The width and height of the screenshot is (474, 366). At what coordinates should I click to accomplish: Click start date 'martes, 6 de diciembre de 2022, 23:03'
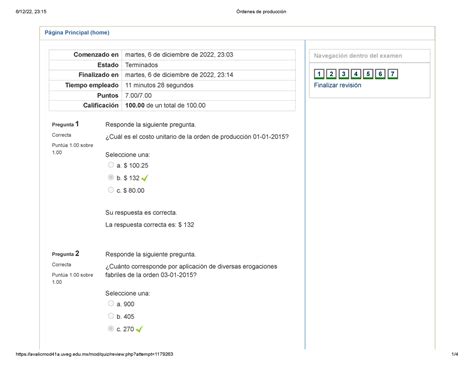click(179, 55)
